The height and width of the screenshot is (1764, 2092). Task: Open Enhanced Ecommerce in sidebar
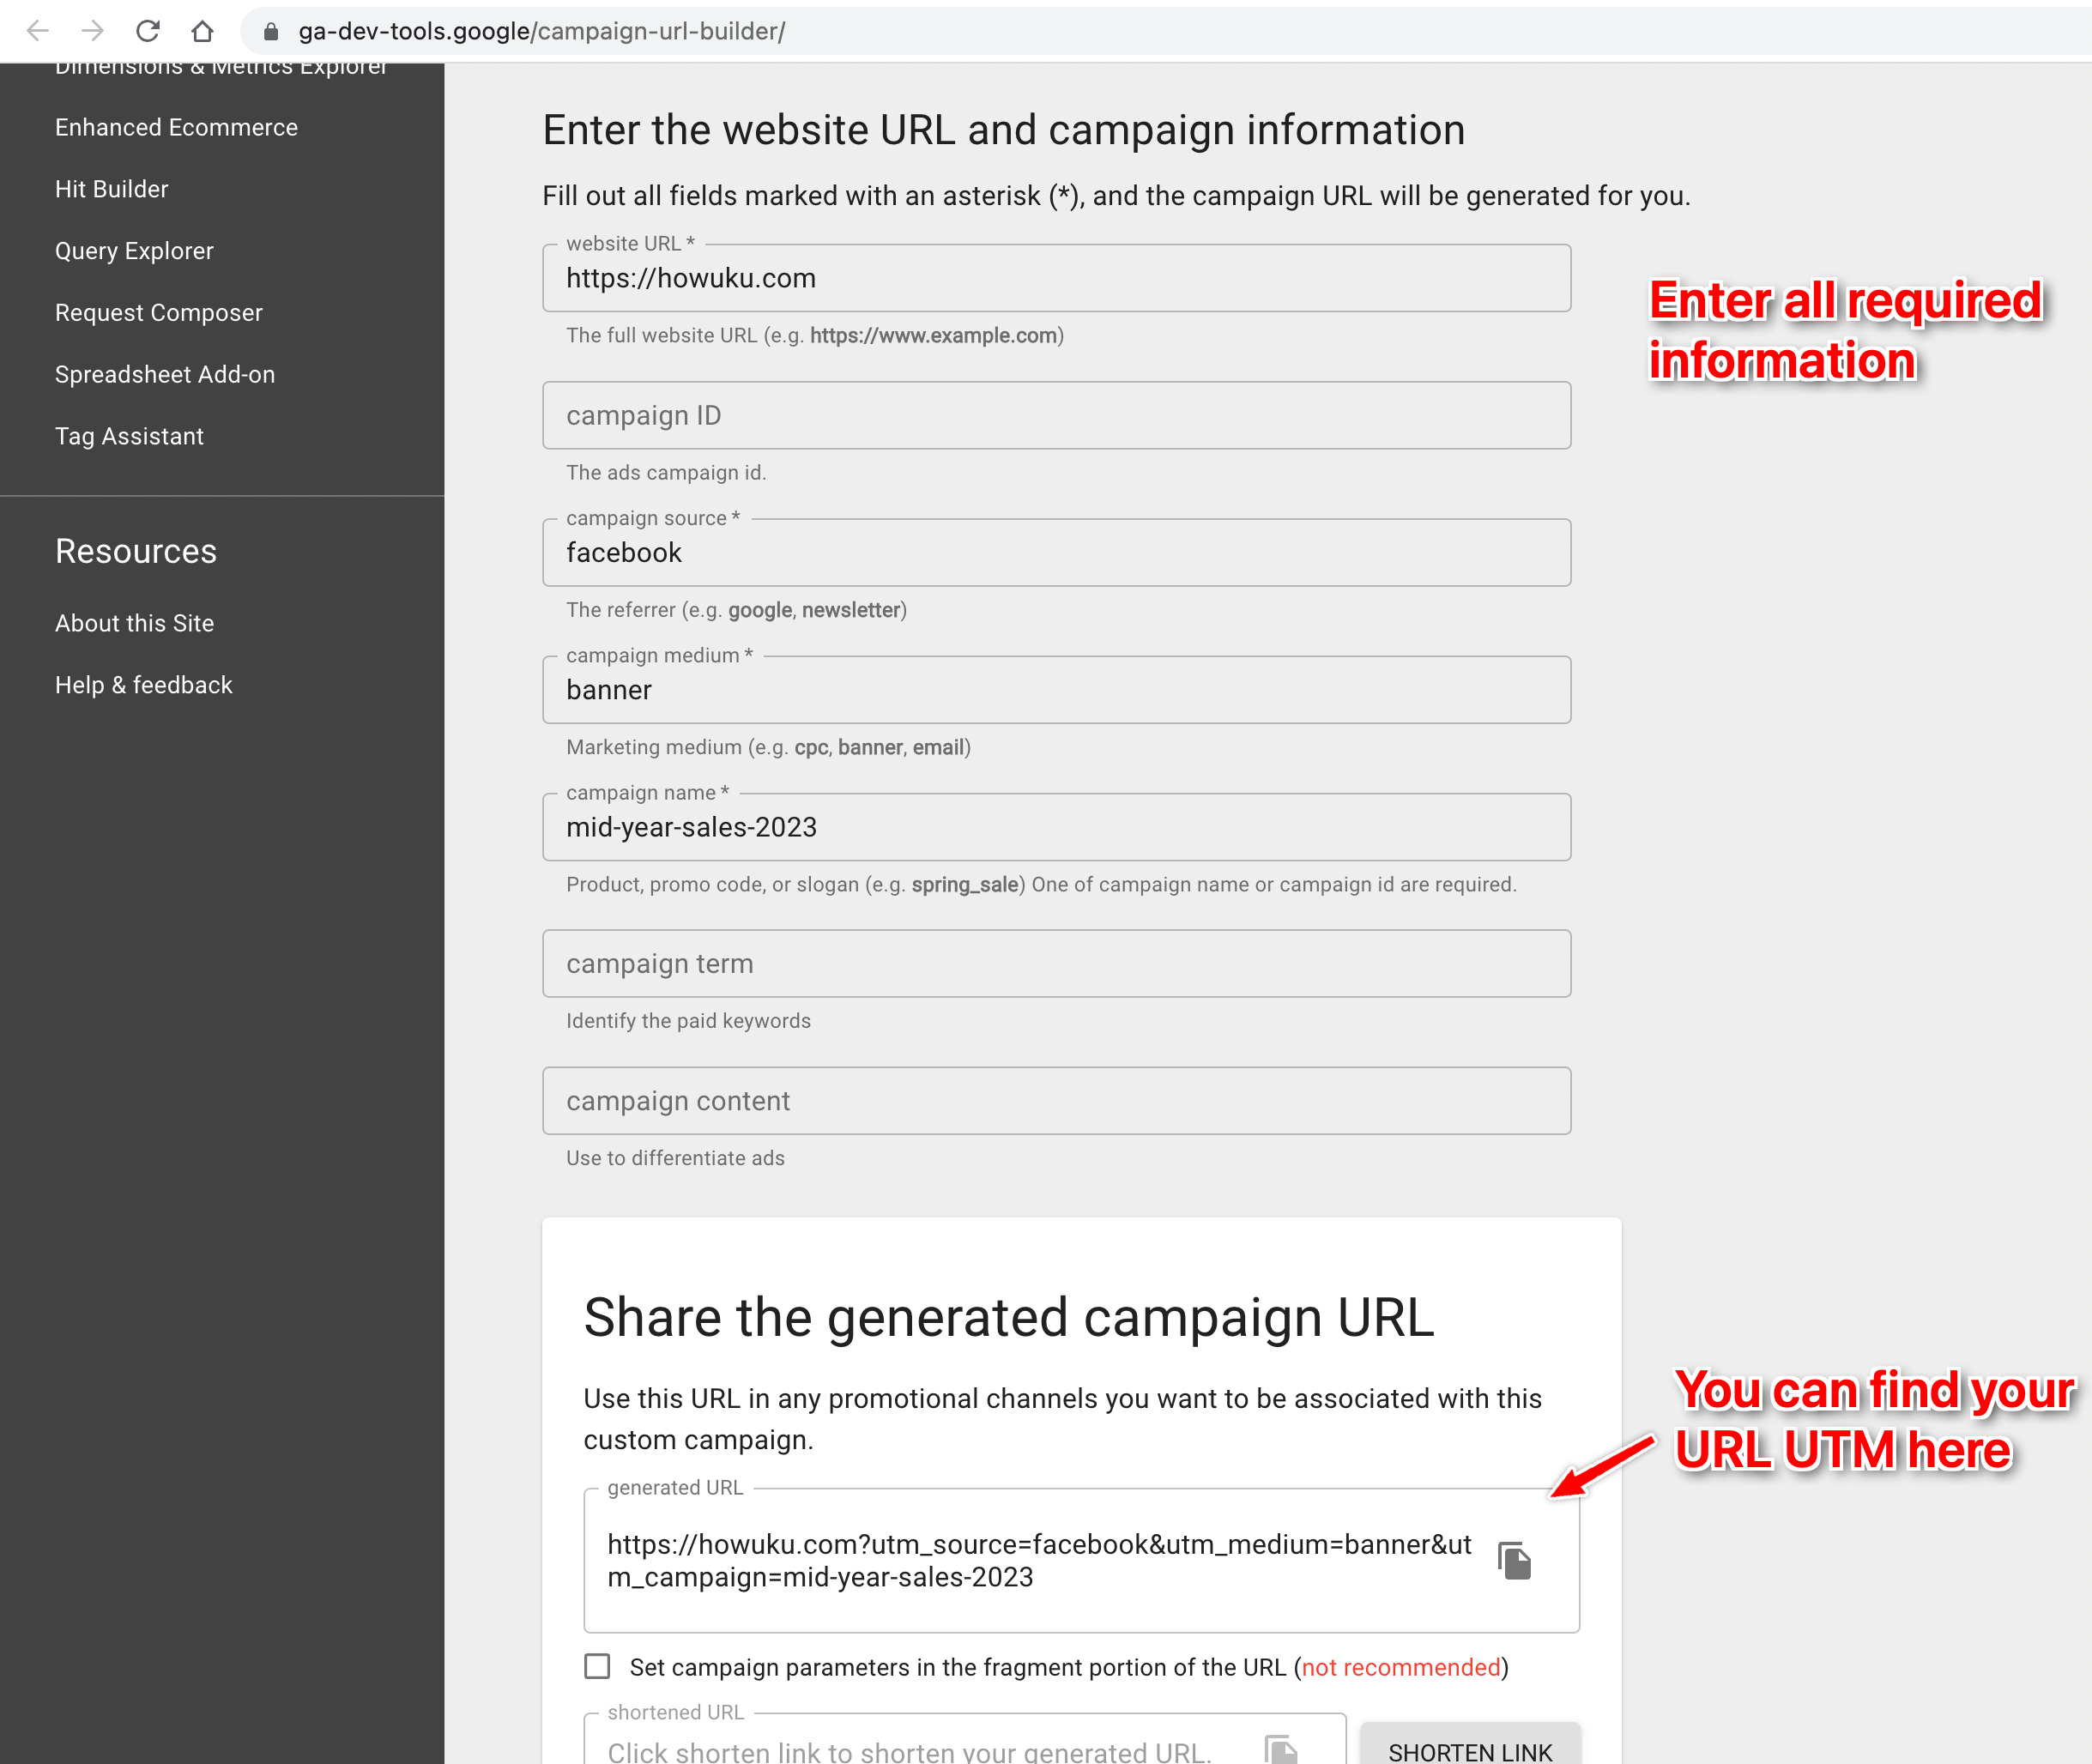coord(176,128)
